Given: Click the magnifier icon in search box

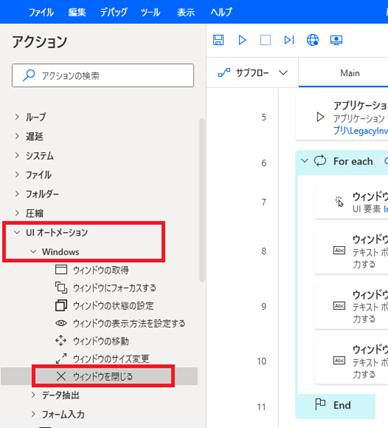Looking at the screenshot, I should pos(29,75).
